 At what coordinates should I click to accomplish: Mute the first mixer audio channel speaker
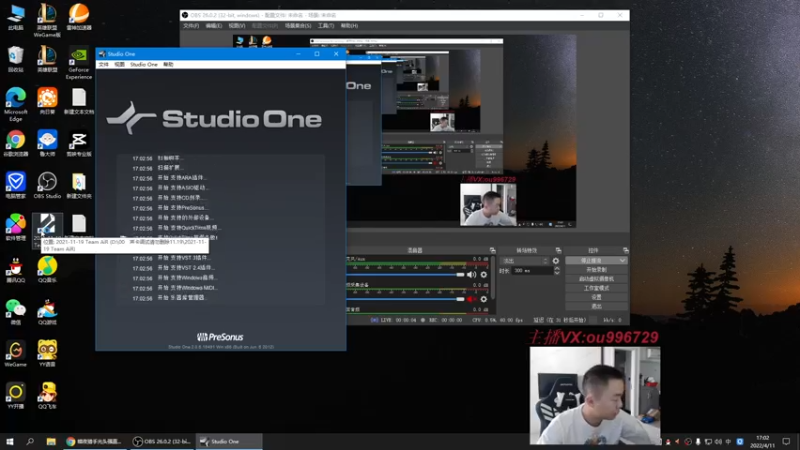point(471,274)
